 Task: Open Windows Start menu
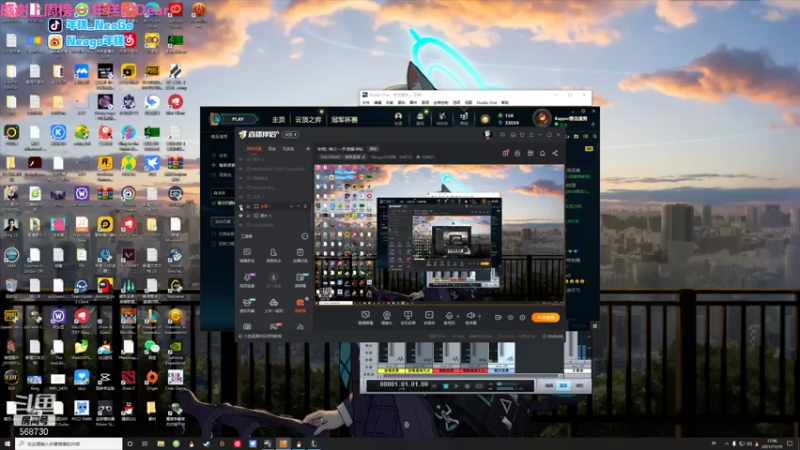click(x=7, y=444)
